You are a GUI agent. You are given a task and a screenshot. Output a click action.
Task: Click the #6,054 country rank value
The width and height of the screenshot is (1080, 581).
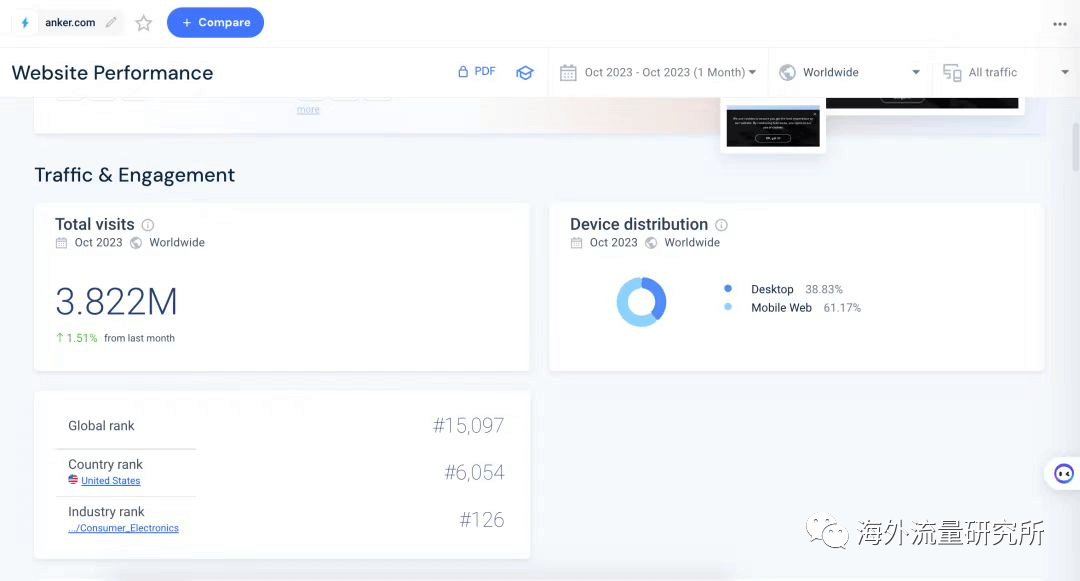pyautogui.click(x=475, y=472)
